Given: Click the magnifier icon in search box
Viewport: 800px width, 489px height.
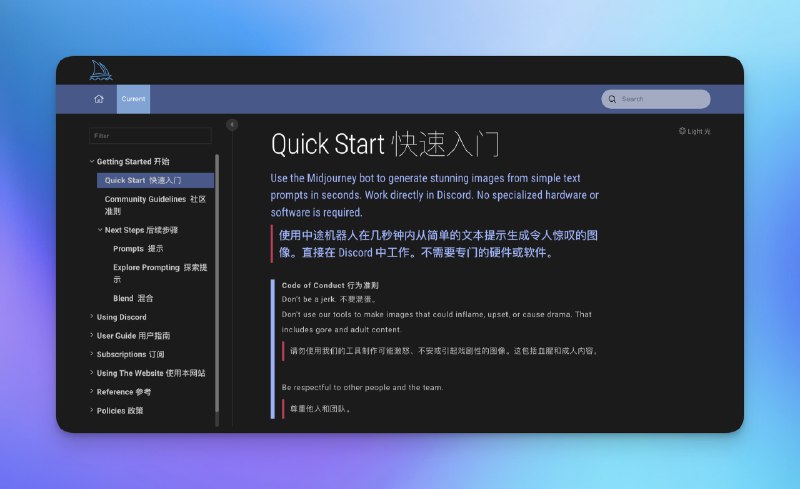Looking at the screenshot, I should [x=612, y=99].
